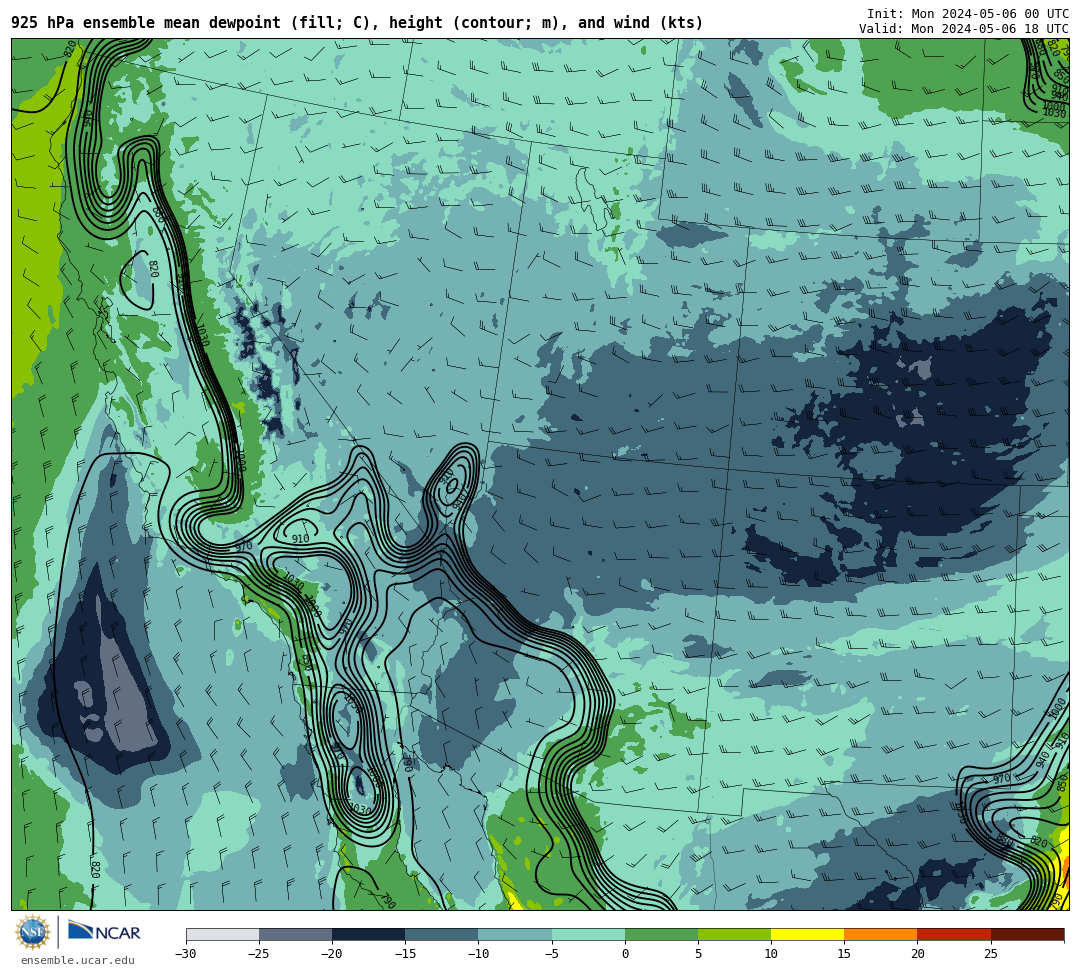The height and width of the screenshot is (973, 1080).
Task: Pick the -15 to -10 steel blue swatch
Action: pyautogui.click(x=442, y=934)
